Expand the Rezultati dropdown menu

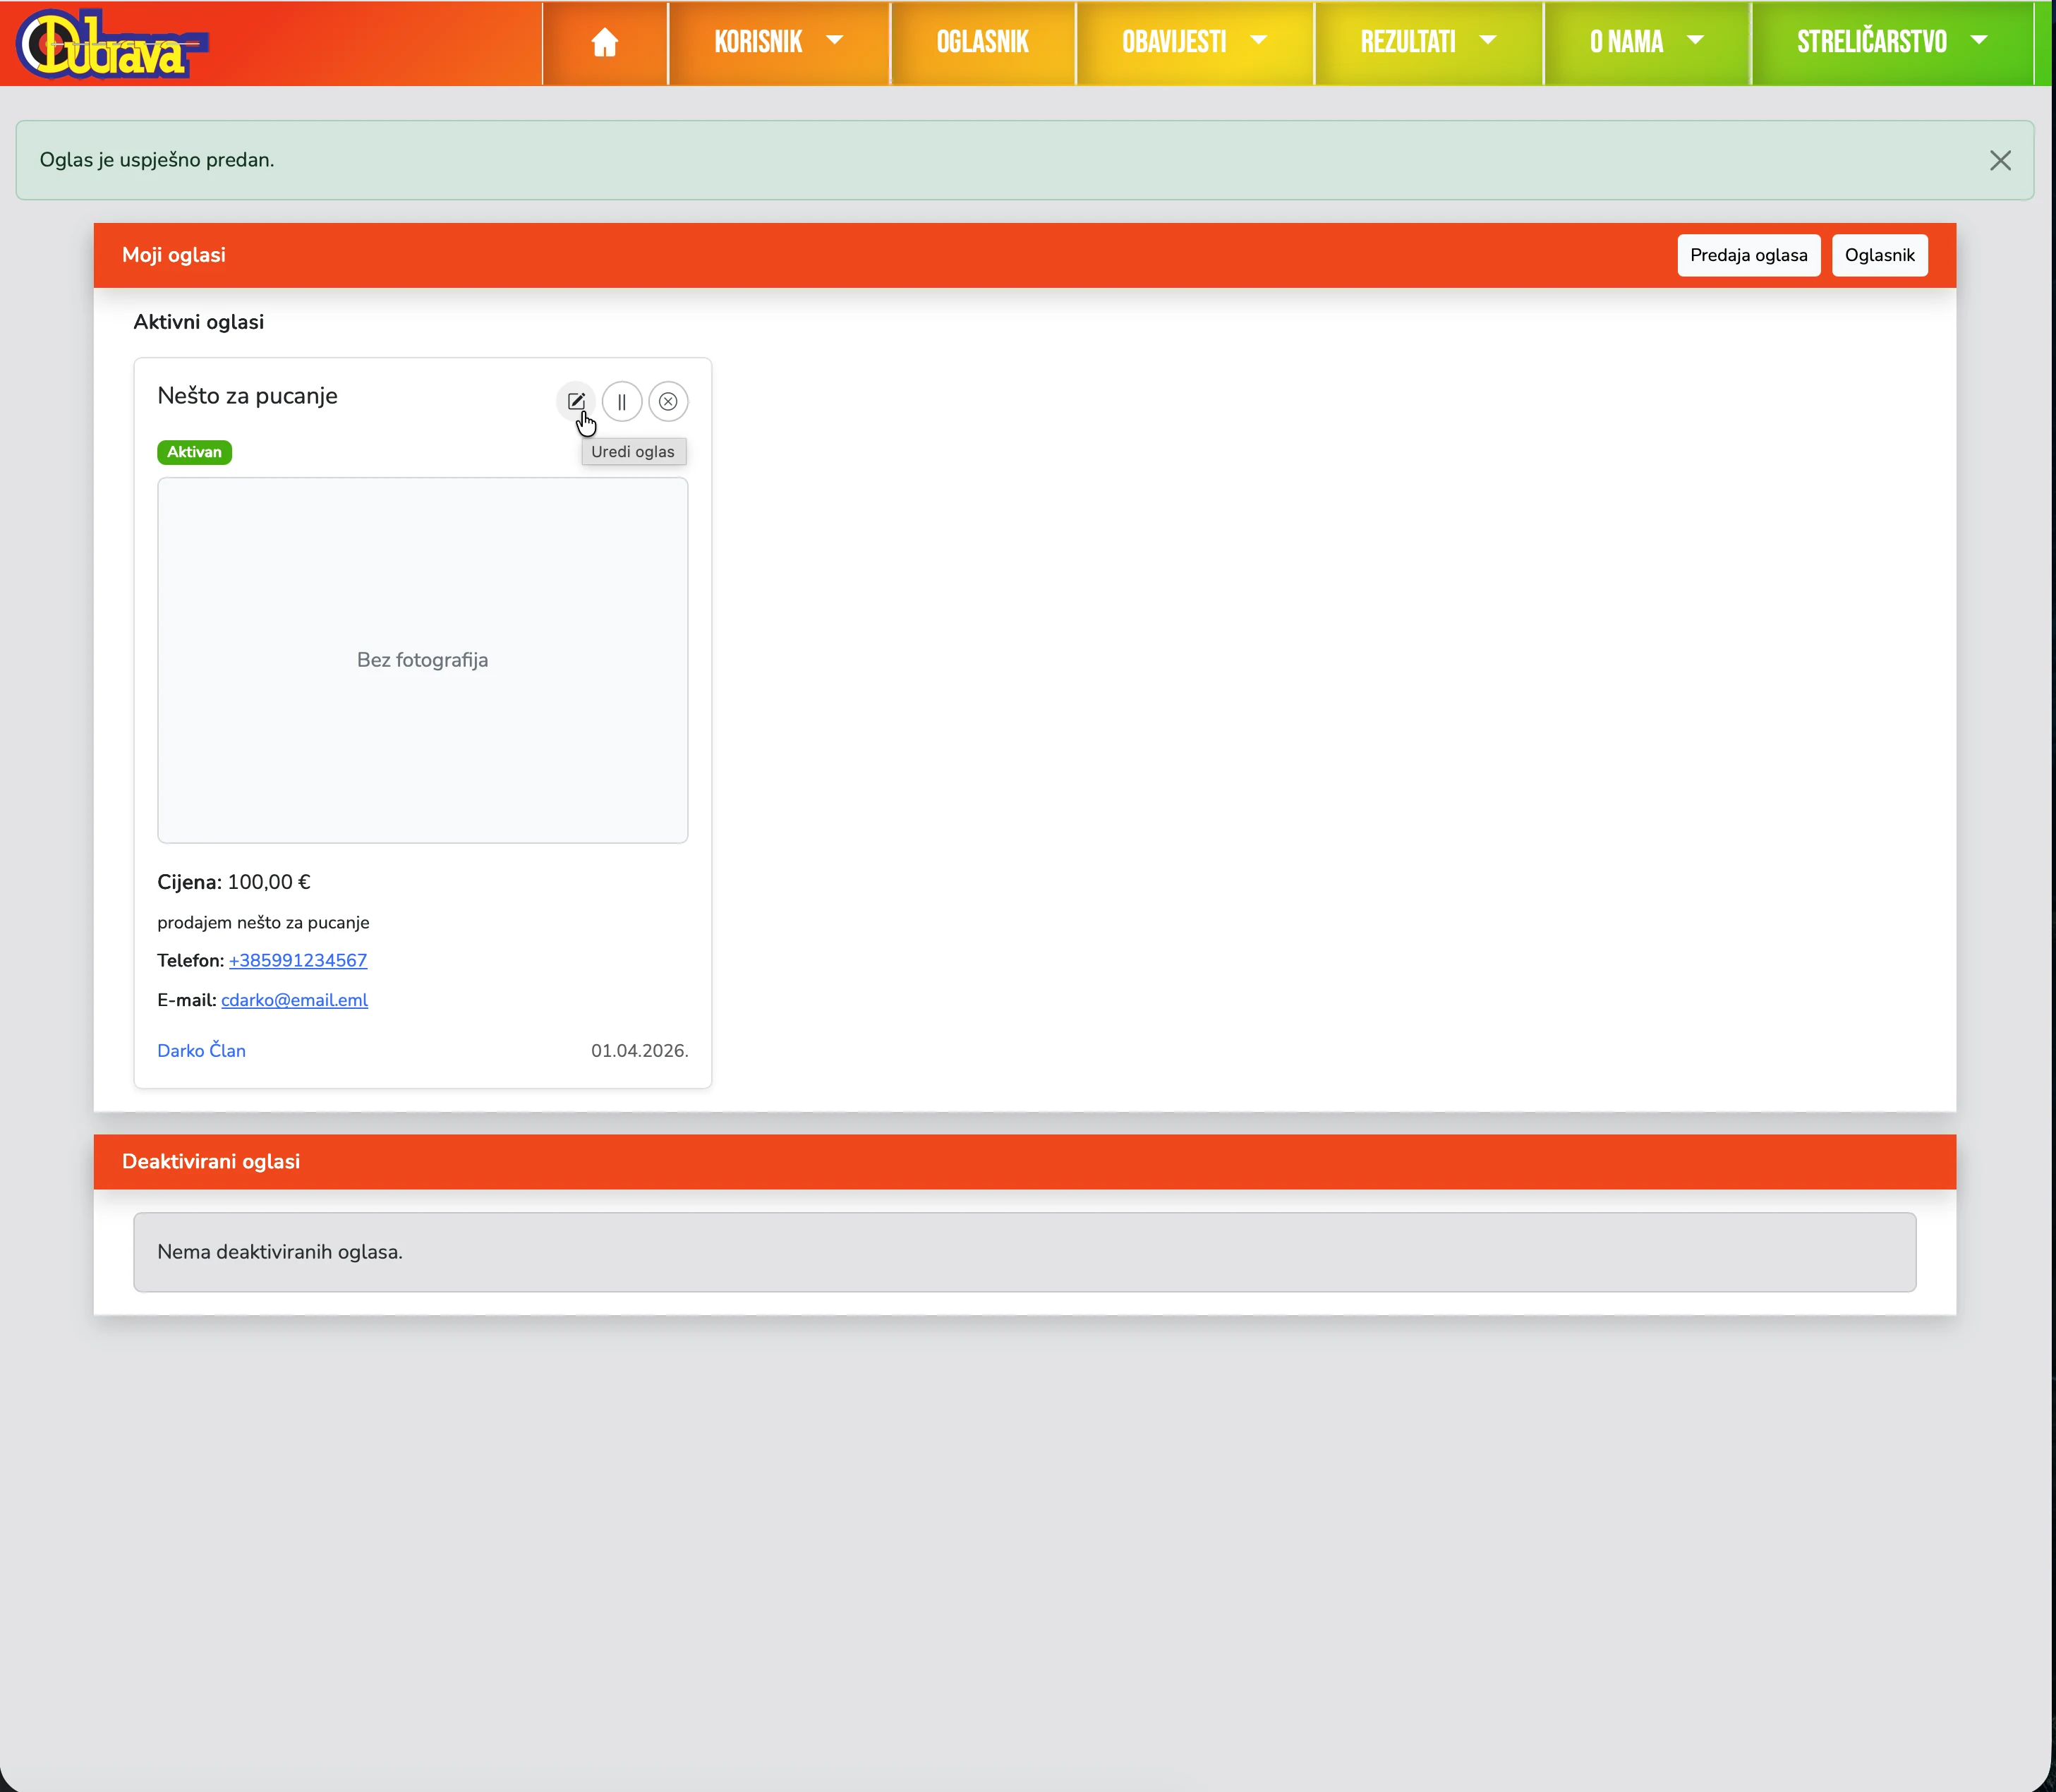(1428, 42)
